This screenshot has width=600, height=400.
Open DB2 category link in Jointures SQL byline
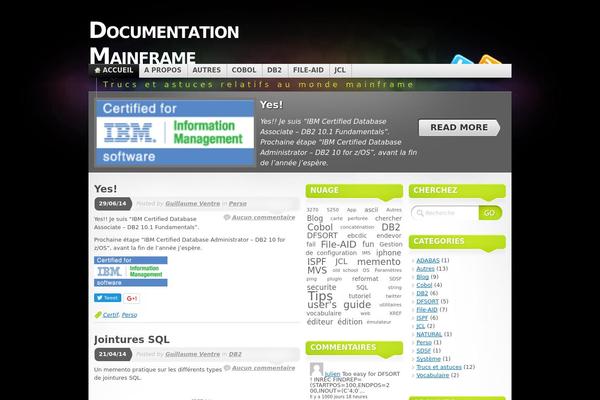click(x=235, y=354)
